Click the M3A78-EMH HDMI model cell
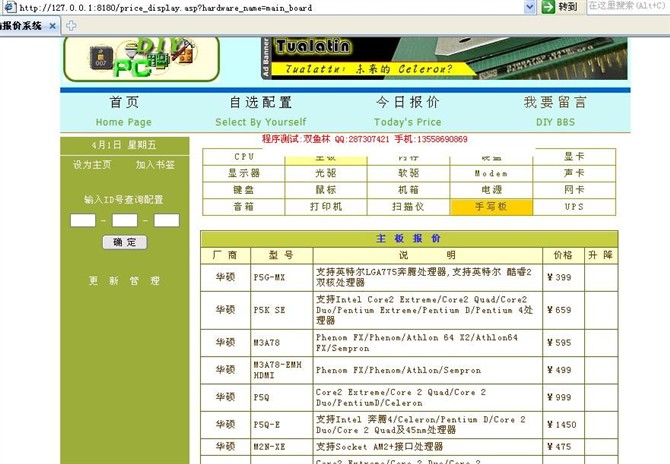Viewport: 670px width, 464px height. 282,370
